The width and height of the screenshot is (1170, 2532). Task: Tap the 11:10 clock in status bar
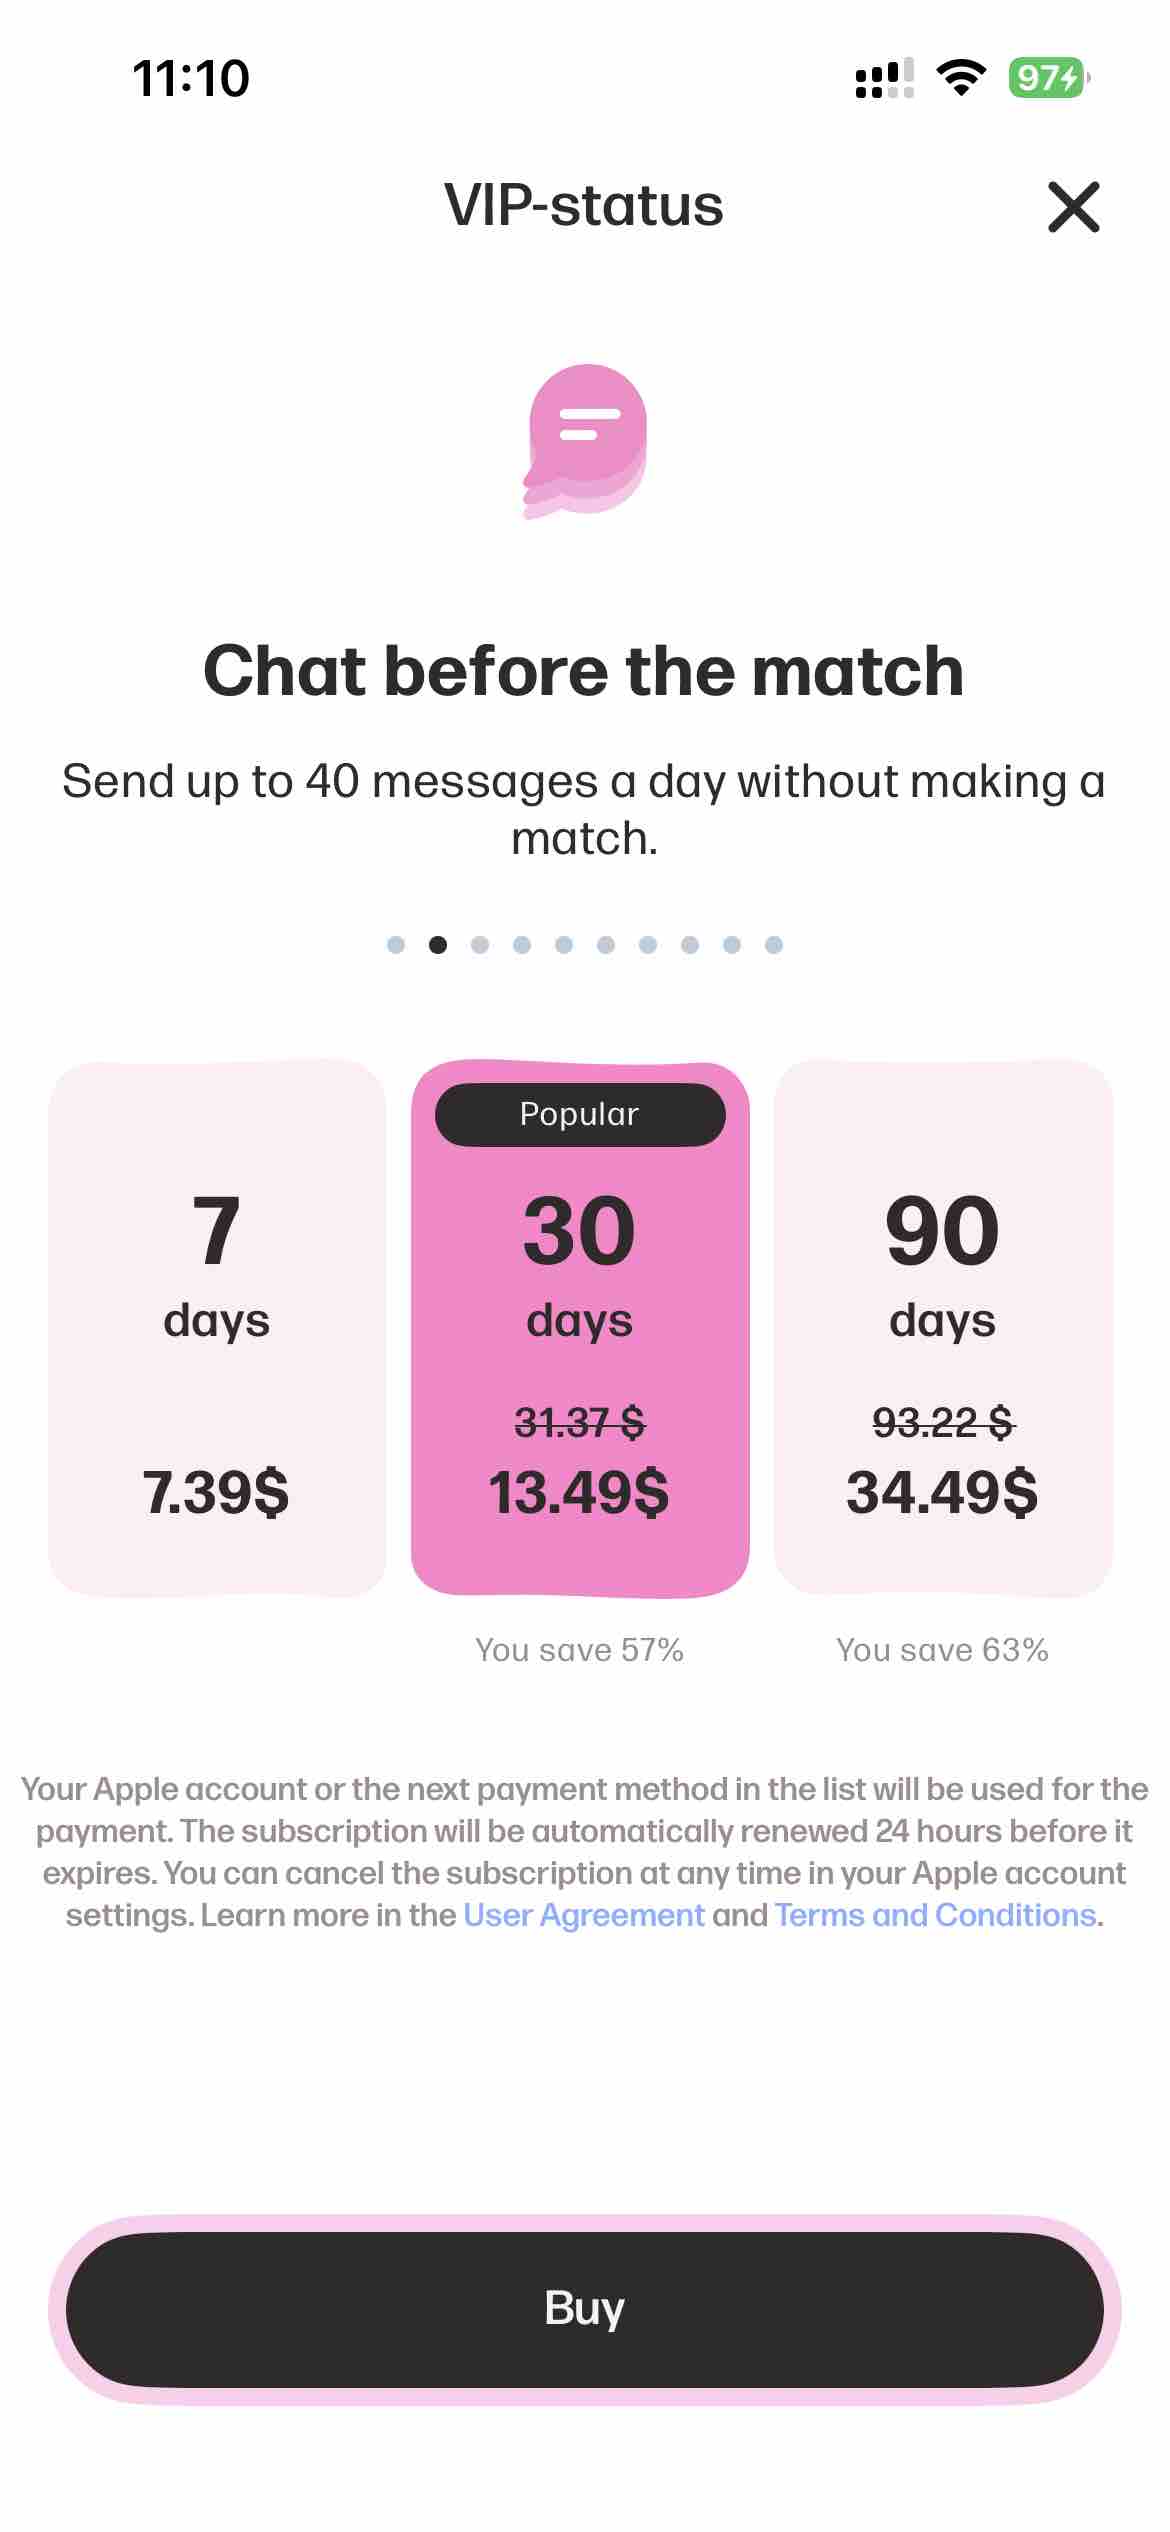tap(190, 78)
